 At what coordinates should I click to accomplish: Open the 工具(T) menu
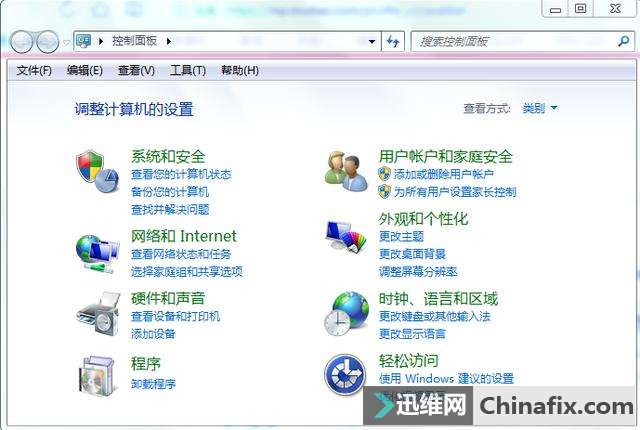188,71
